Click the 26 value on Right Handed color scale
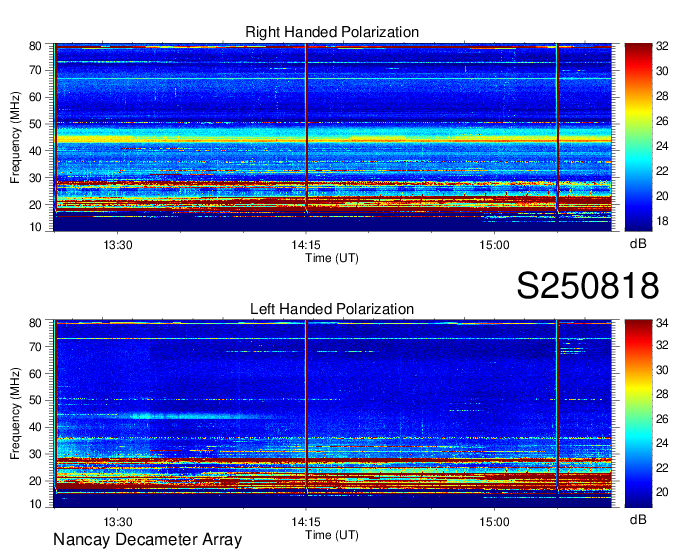This screenshot has width=680, height=552. click(x=662, y=121)
